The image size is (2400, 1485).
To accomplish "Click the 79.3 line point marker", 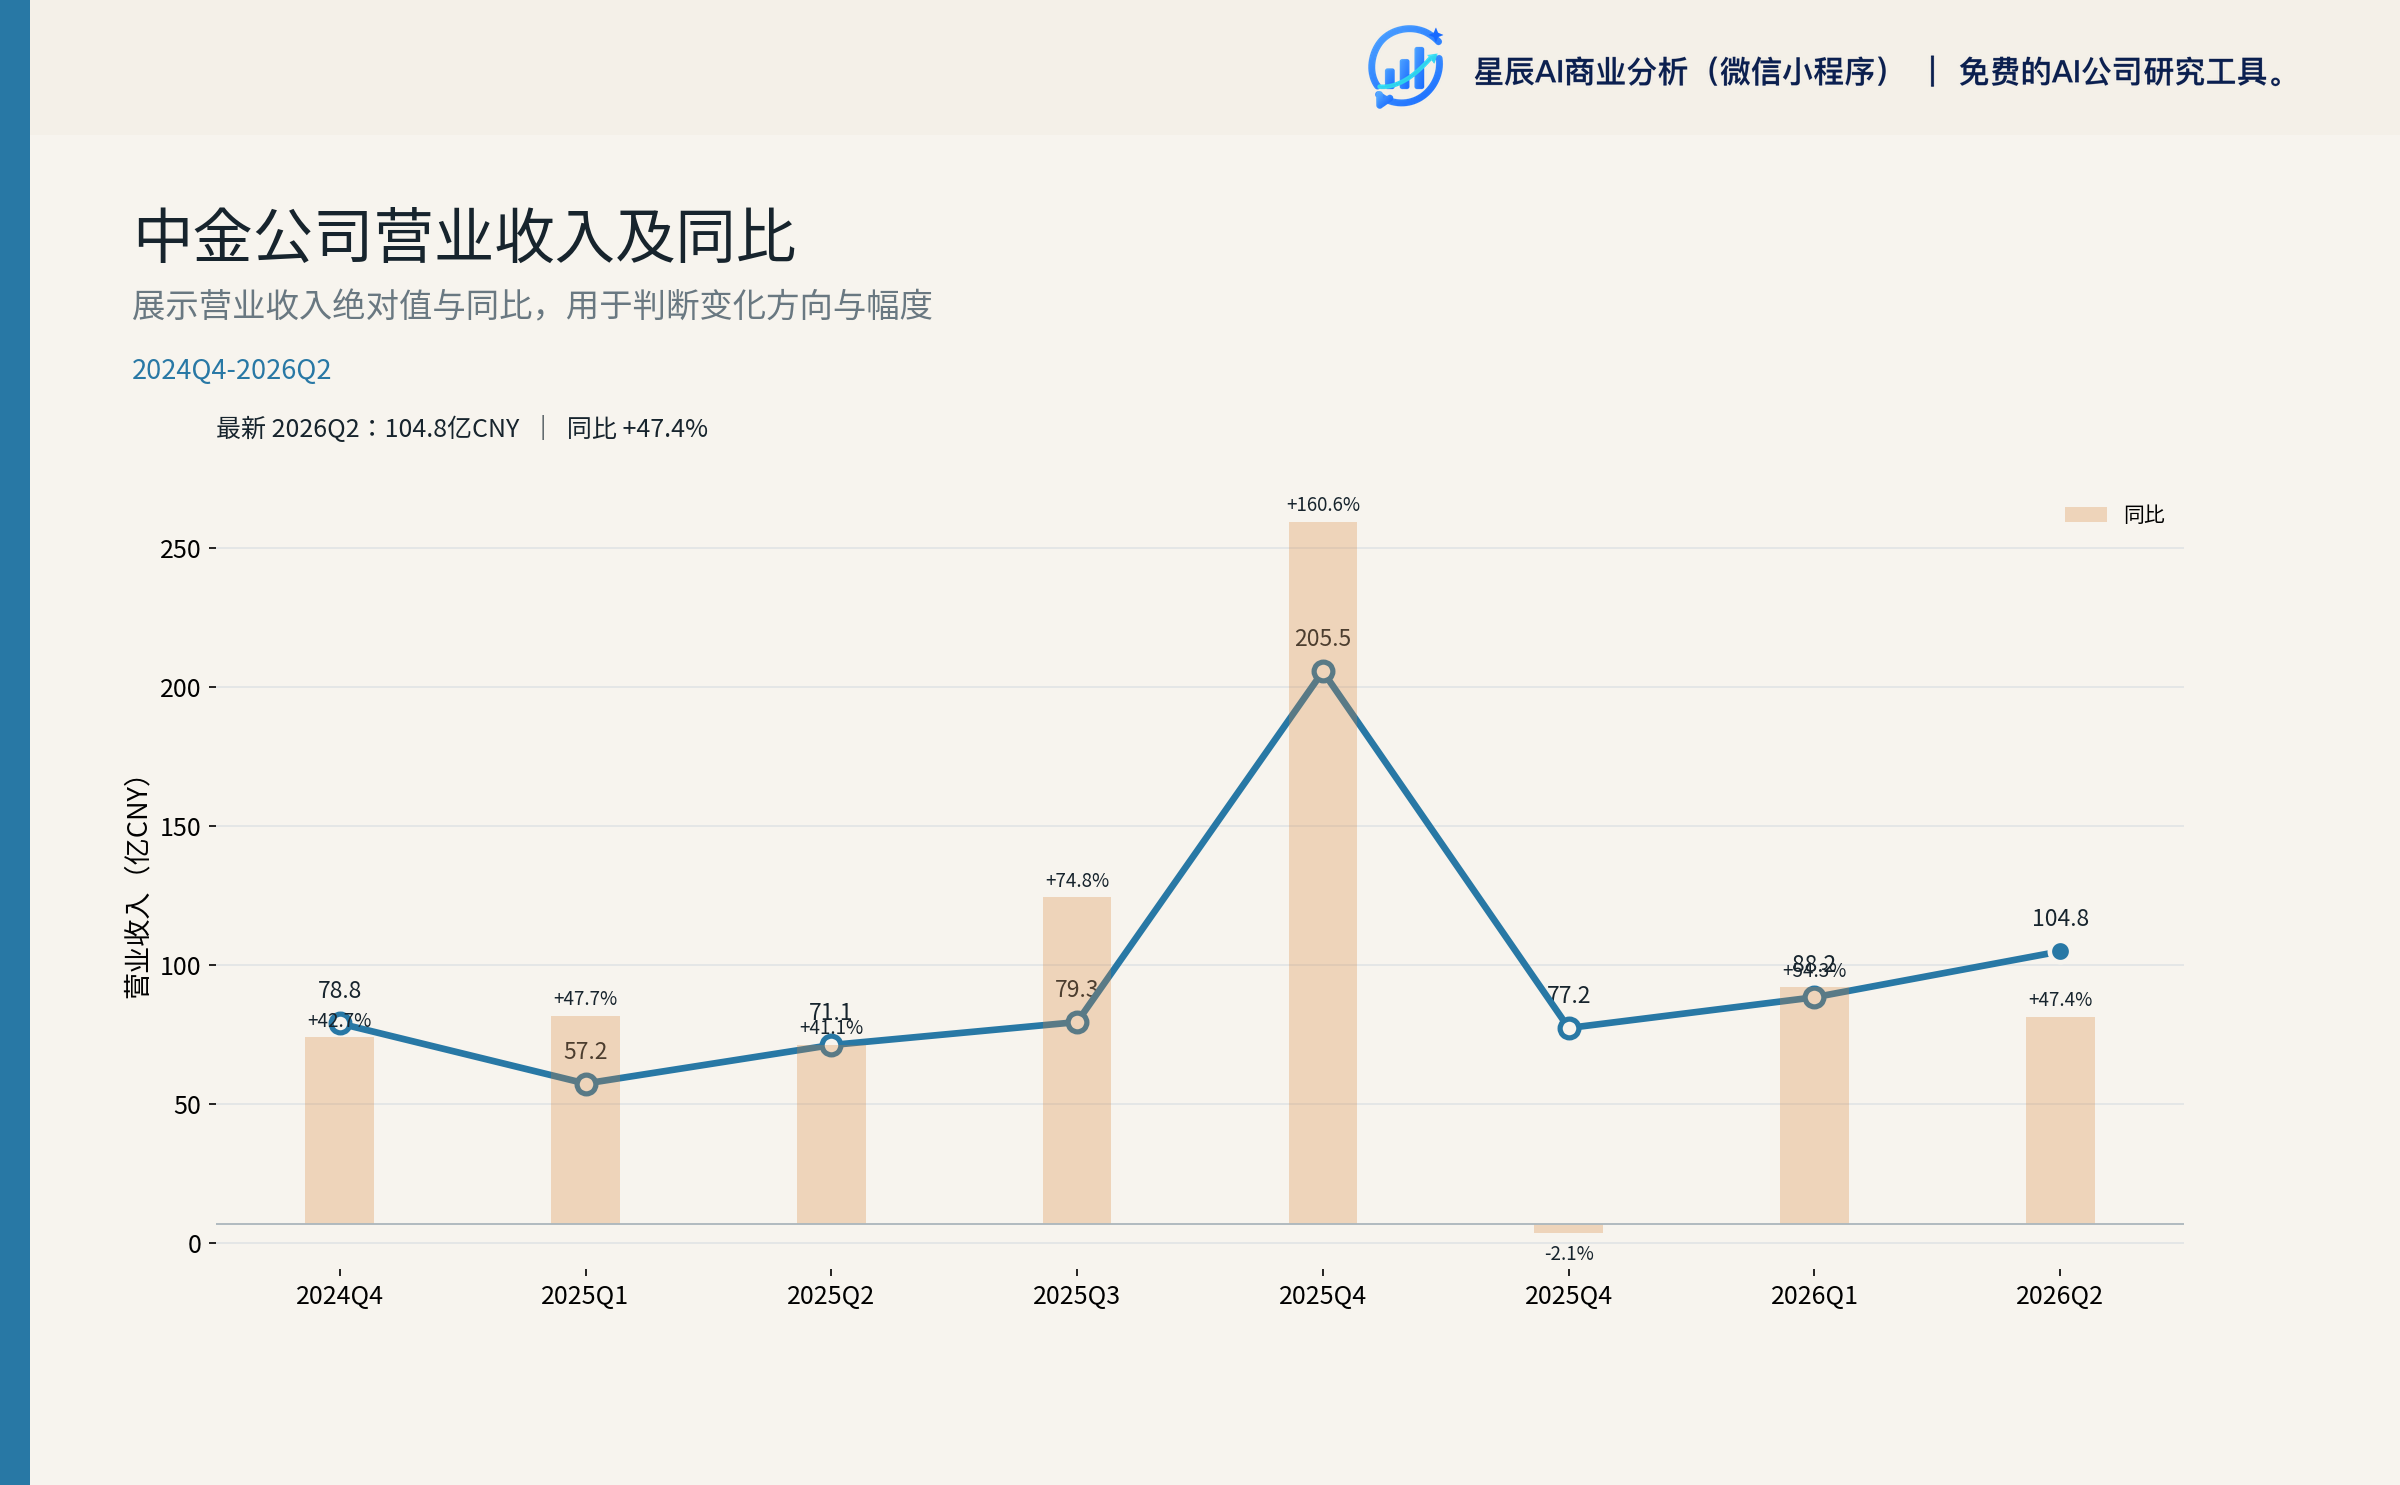I will (x=1077, y=1022).
